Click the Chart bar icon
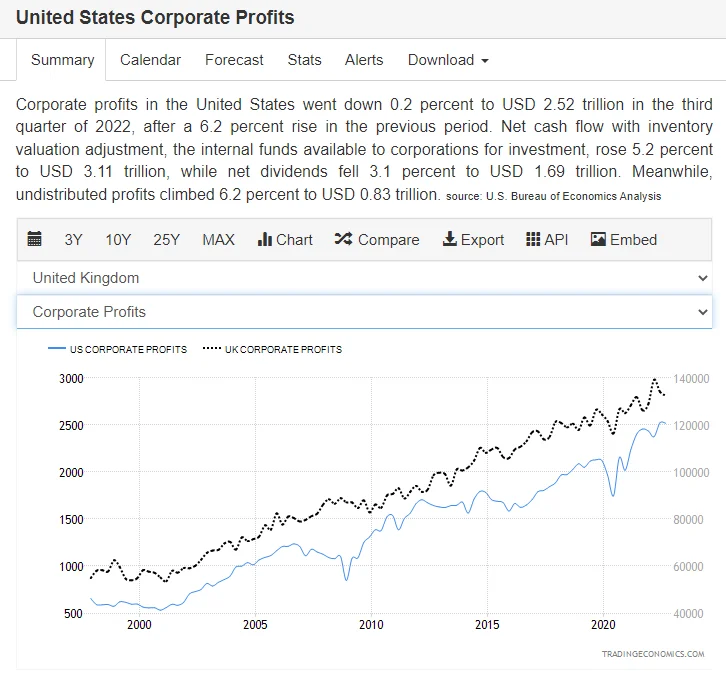Screen dimensions: 726x674 coord(266,240)
